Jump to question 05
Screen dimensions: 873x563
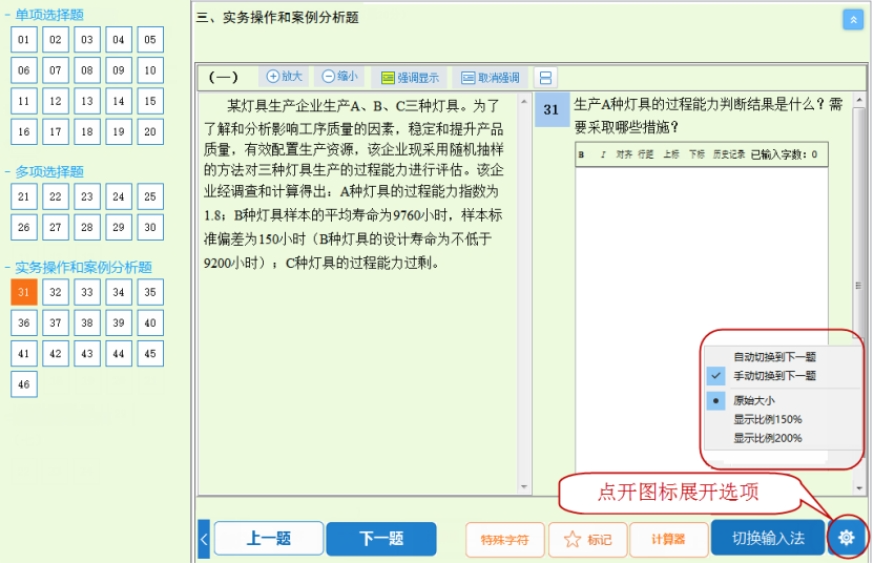tap(150, 40)
